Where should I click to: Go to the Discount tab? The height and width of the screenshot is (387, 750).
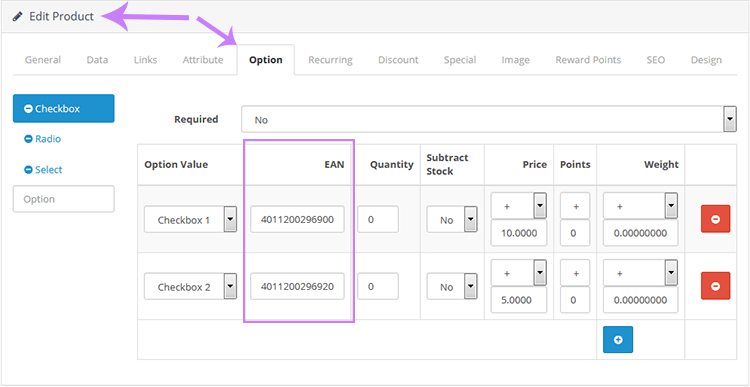point(398,60)
